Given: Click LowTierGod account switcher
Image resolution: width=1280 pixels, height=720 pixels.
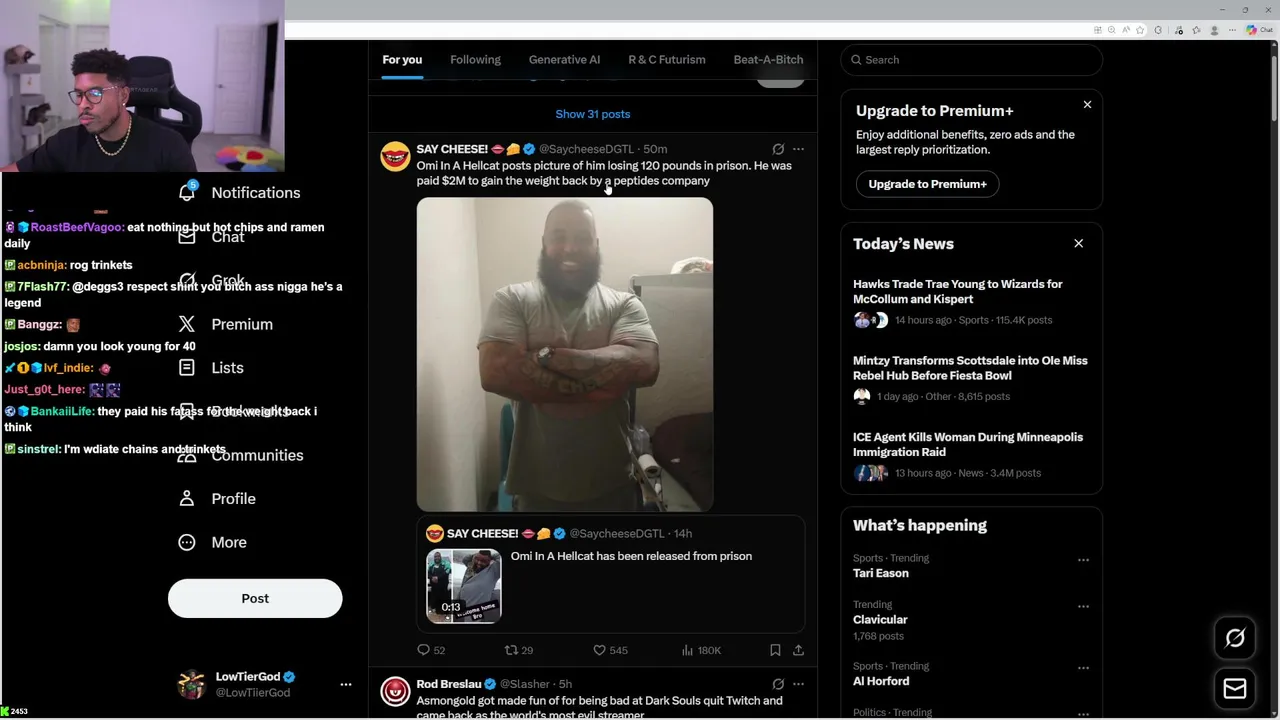Looking at the screenshot, I should click(x=265, y=684).
